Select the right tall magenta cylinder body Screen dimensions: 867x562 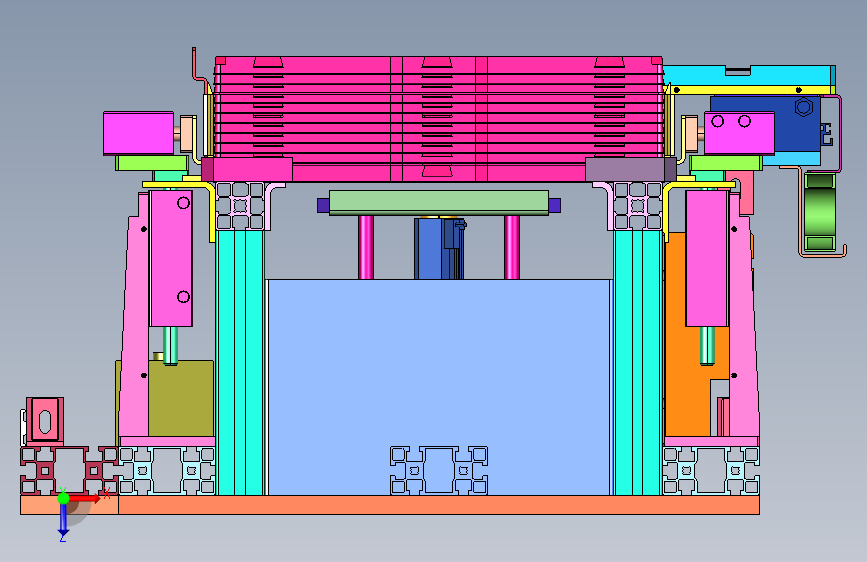point(707,258)
